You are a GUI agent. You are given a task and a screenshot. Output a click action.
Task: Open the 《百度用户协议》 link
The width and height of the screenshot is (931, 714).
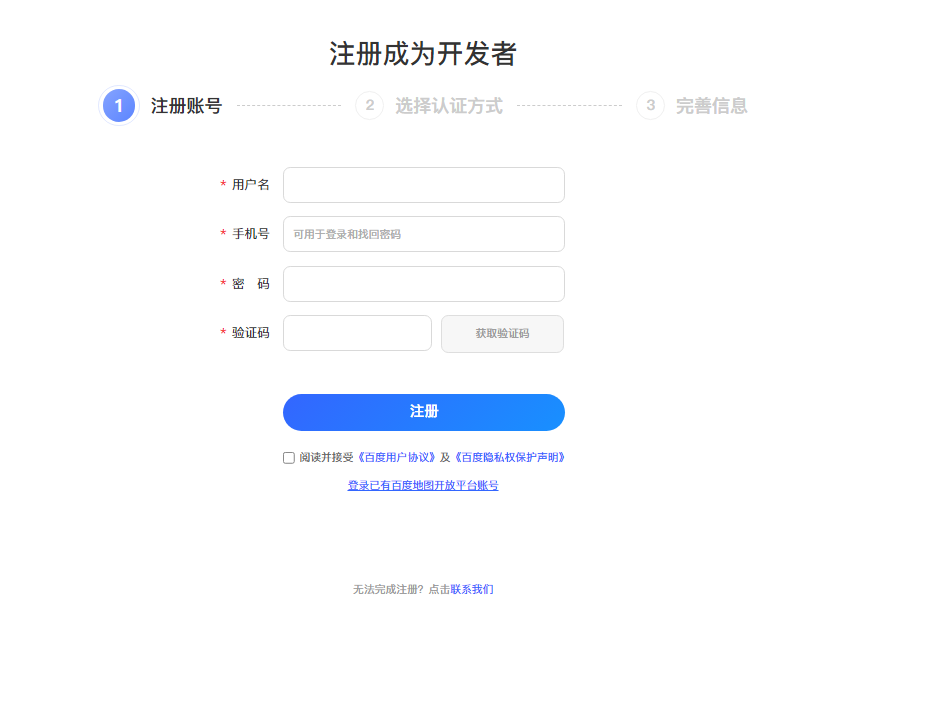click(x=397, y=458)
